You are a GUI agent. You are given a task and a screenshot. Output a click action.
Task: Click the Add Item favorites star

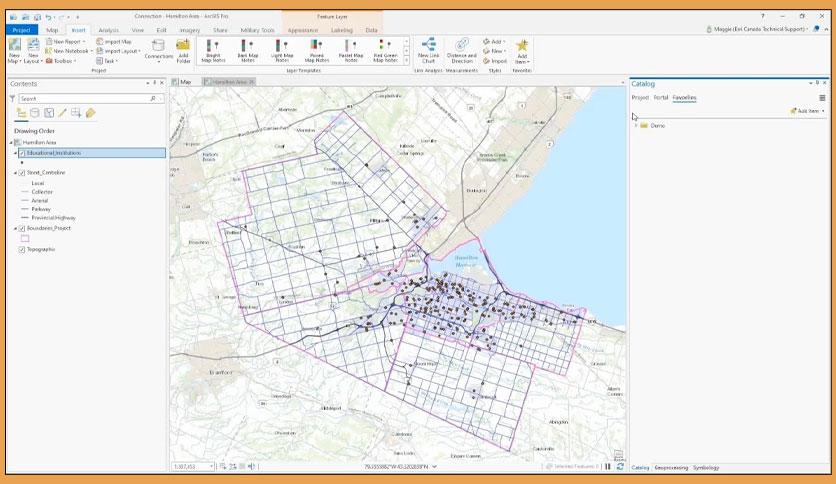pyautogui.click(x=521, y=50)
